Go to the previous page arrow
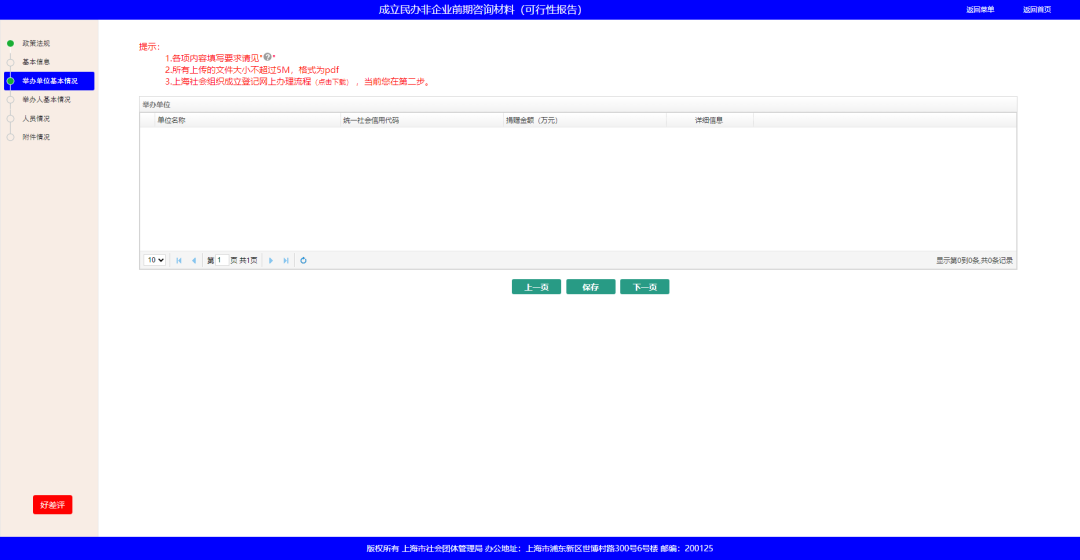The height and width of the screenshot is (560, 1080). click(194, 260)
